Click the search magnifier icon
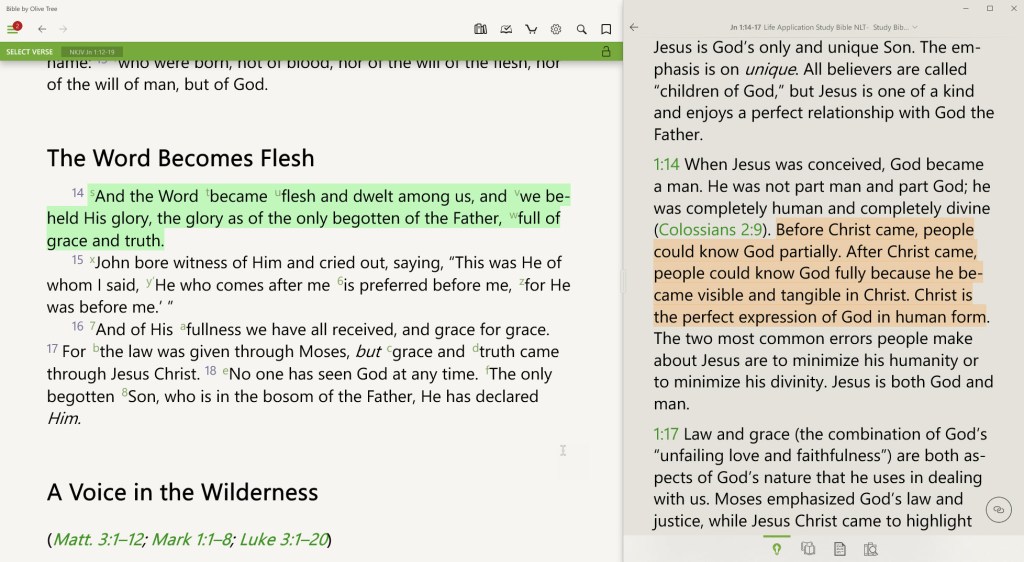This screenshot has width=1024, height=562. click(581, 29)
